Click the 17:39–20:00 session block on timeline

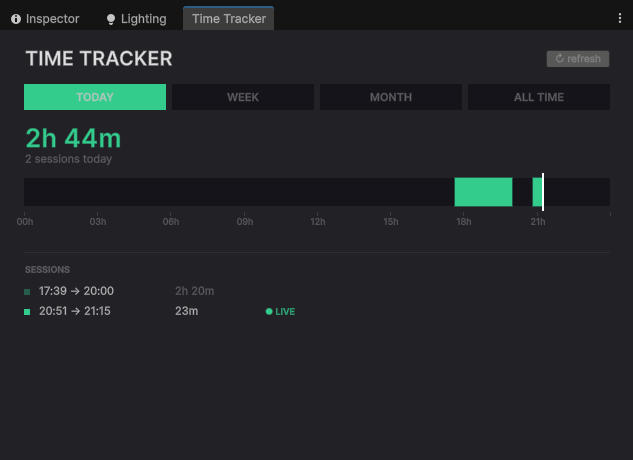(483, 192)
